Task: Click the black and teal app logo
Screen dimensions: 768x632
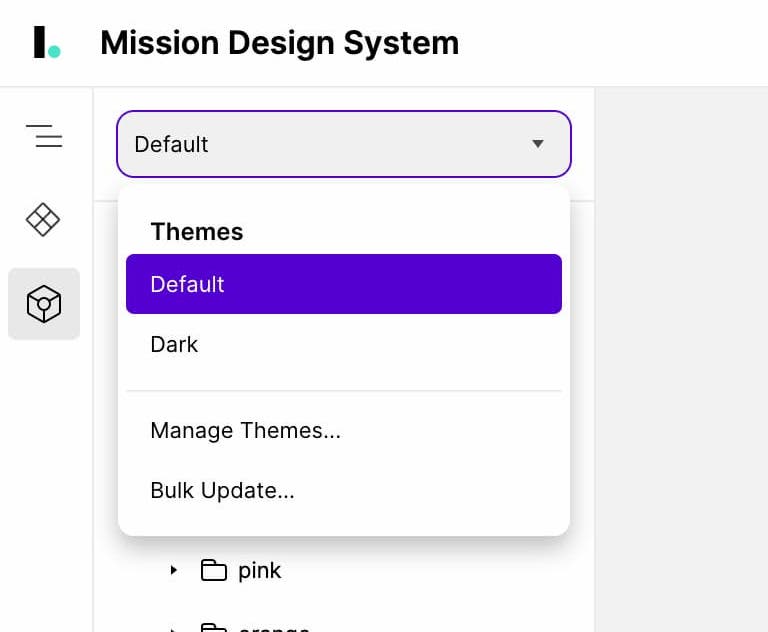Action: [x=47, y=42]
